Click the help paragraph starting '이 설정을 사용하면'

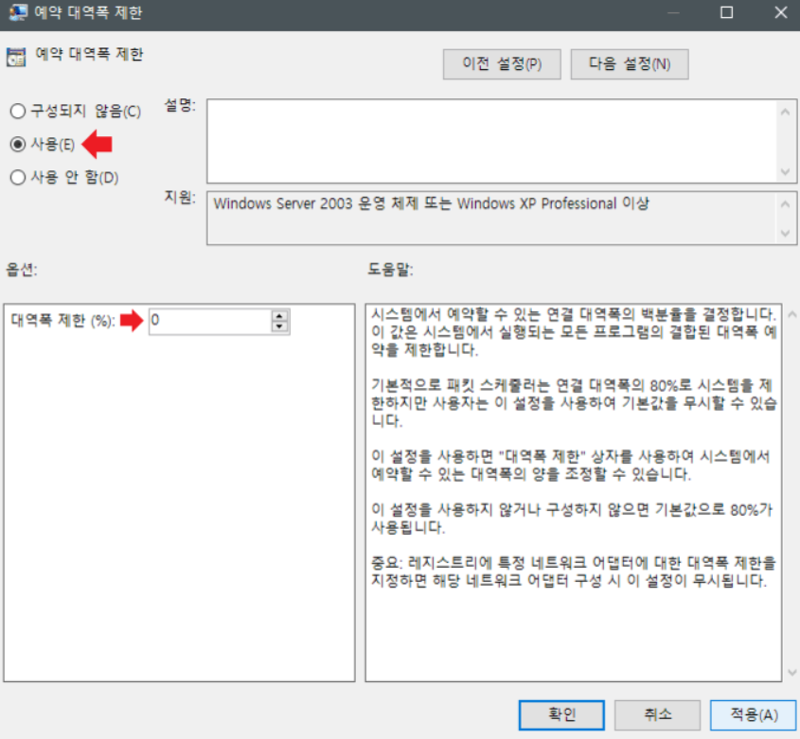pos(570,465)
